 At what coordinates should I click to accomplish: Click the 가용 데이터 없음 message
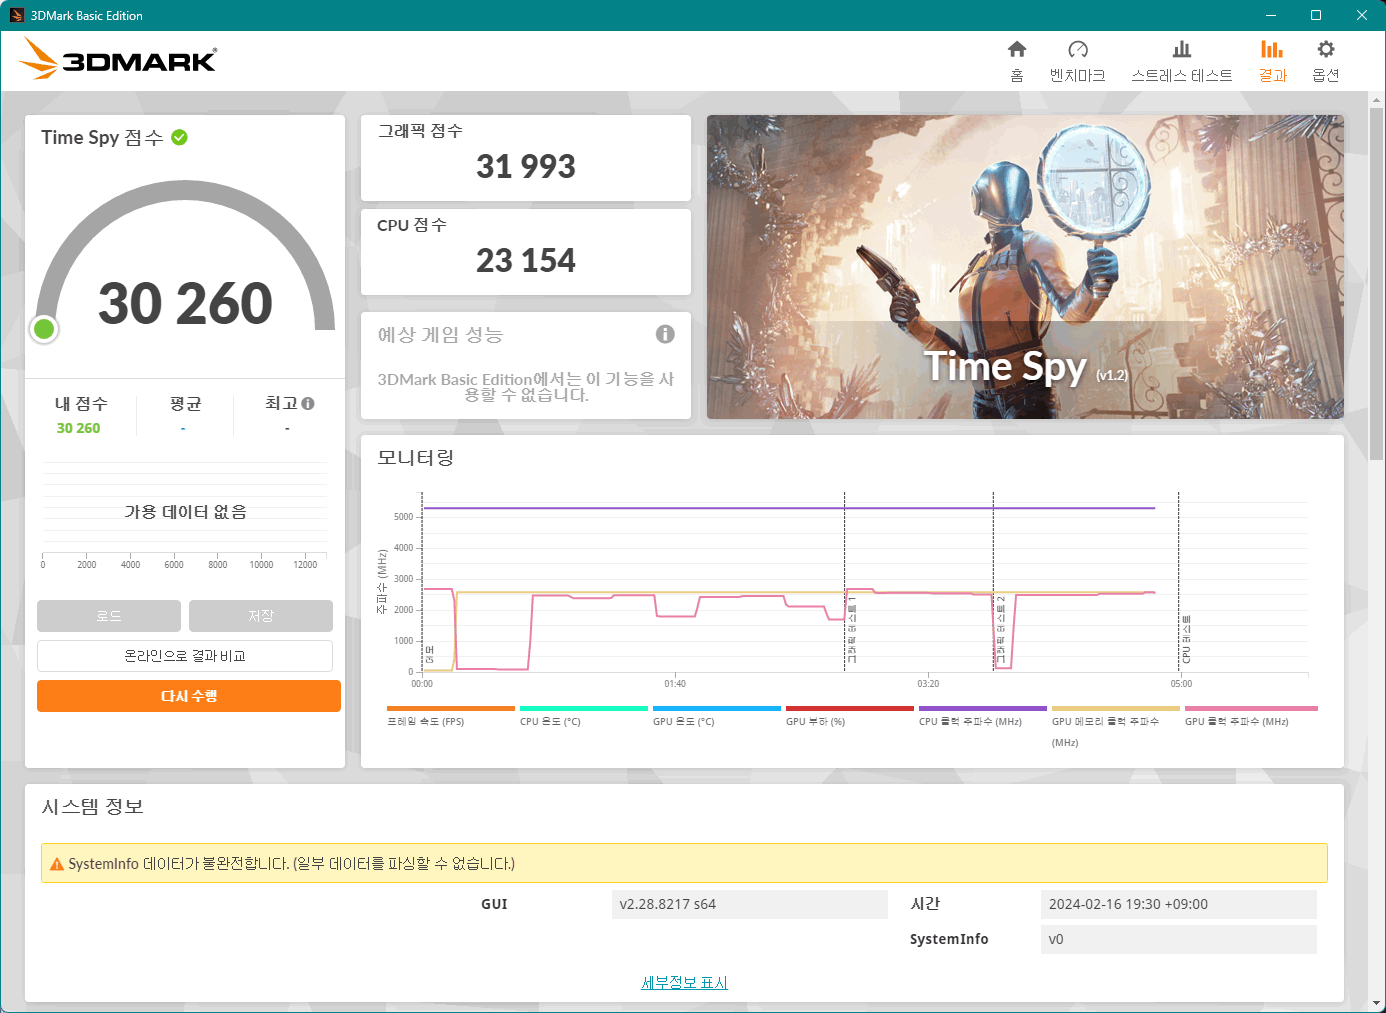pyautogui.click(x=185, y=512)
